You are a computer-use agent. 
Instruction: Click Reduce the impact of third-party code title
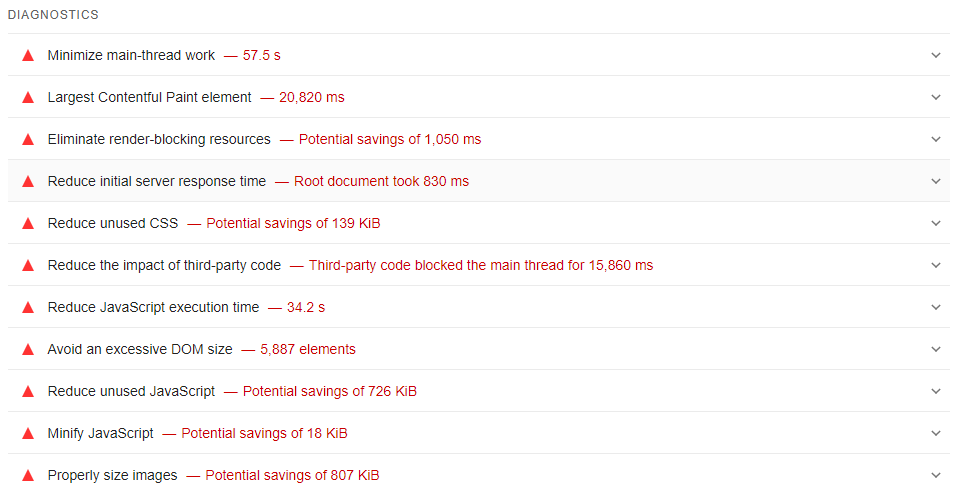tap(164, 266)
